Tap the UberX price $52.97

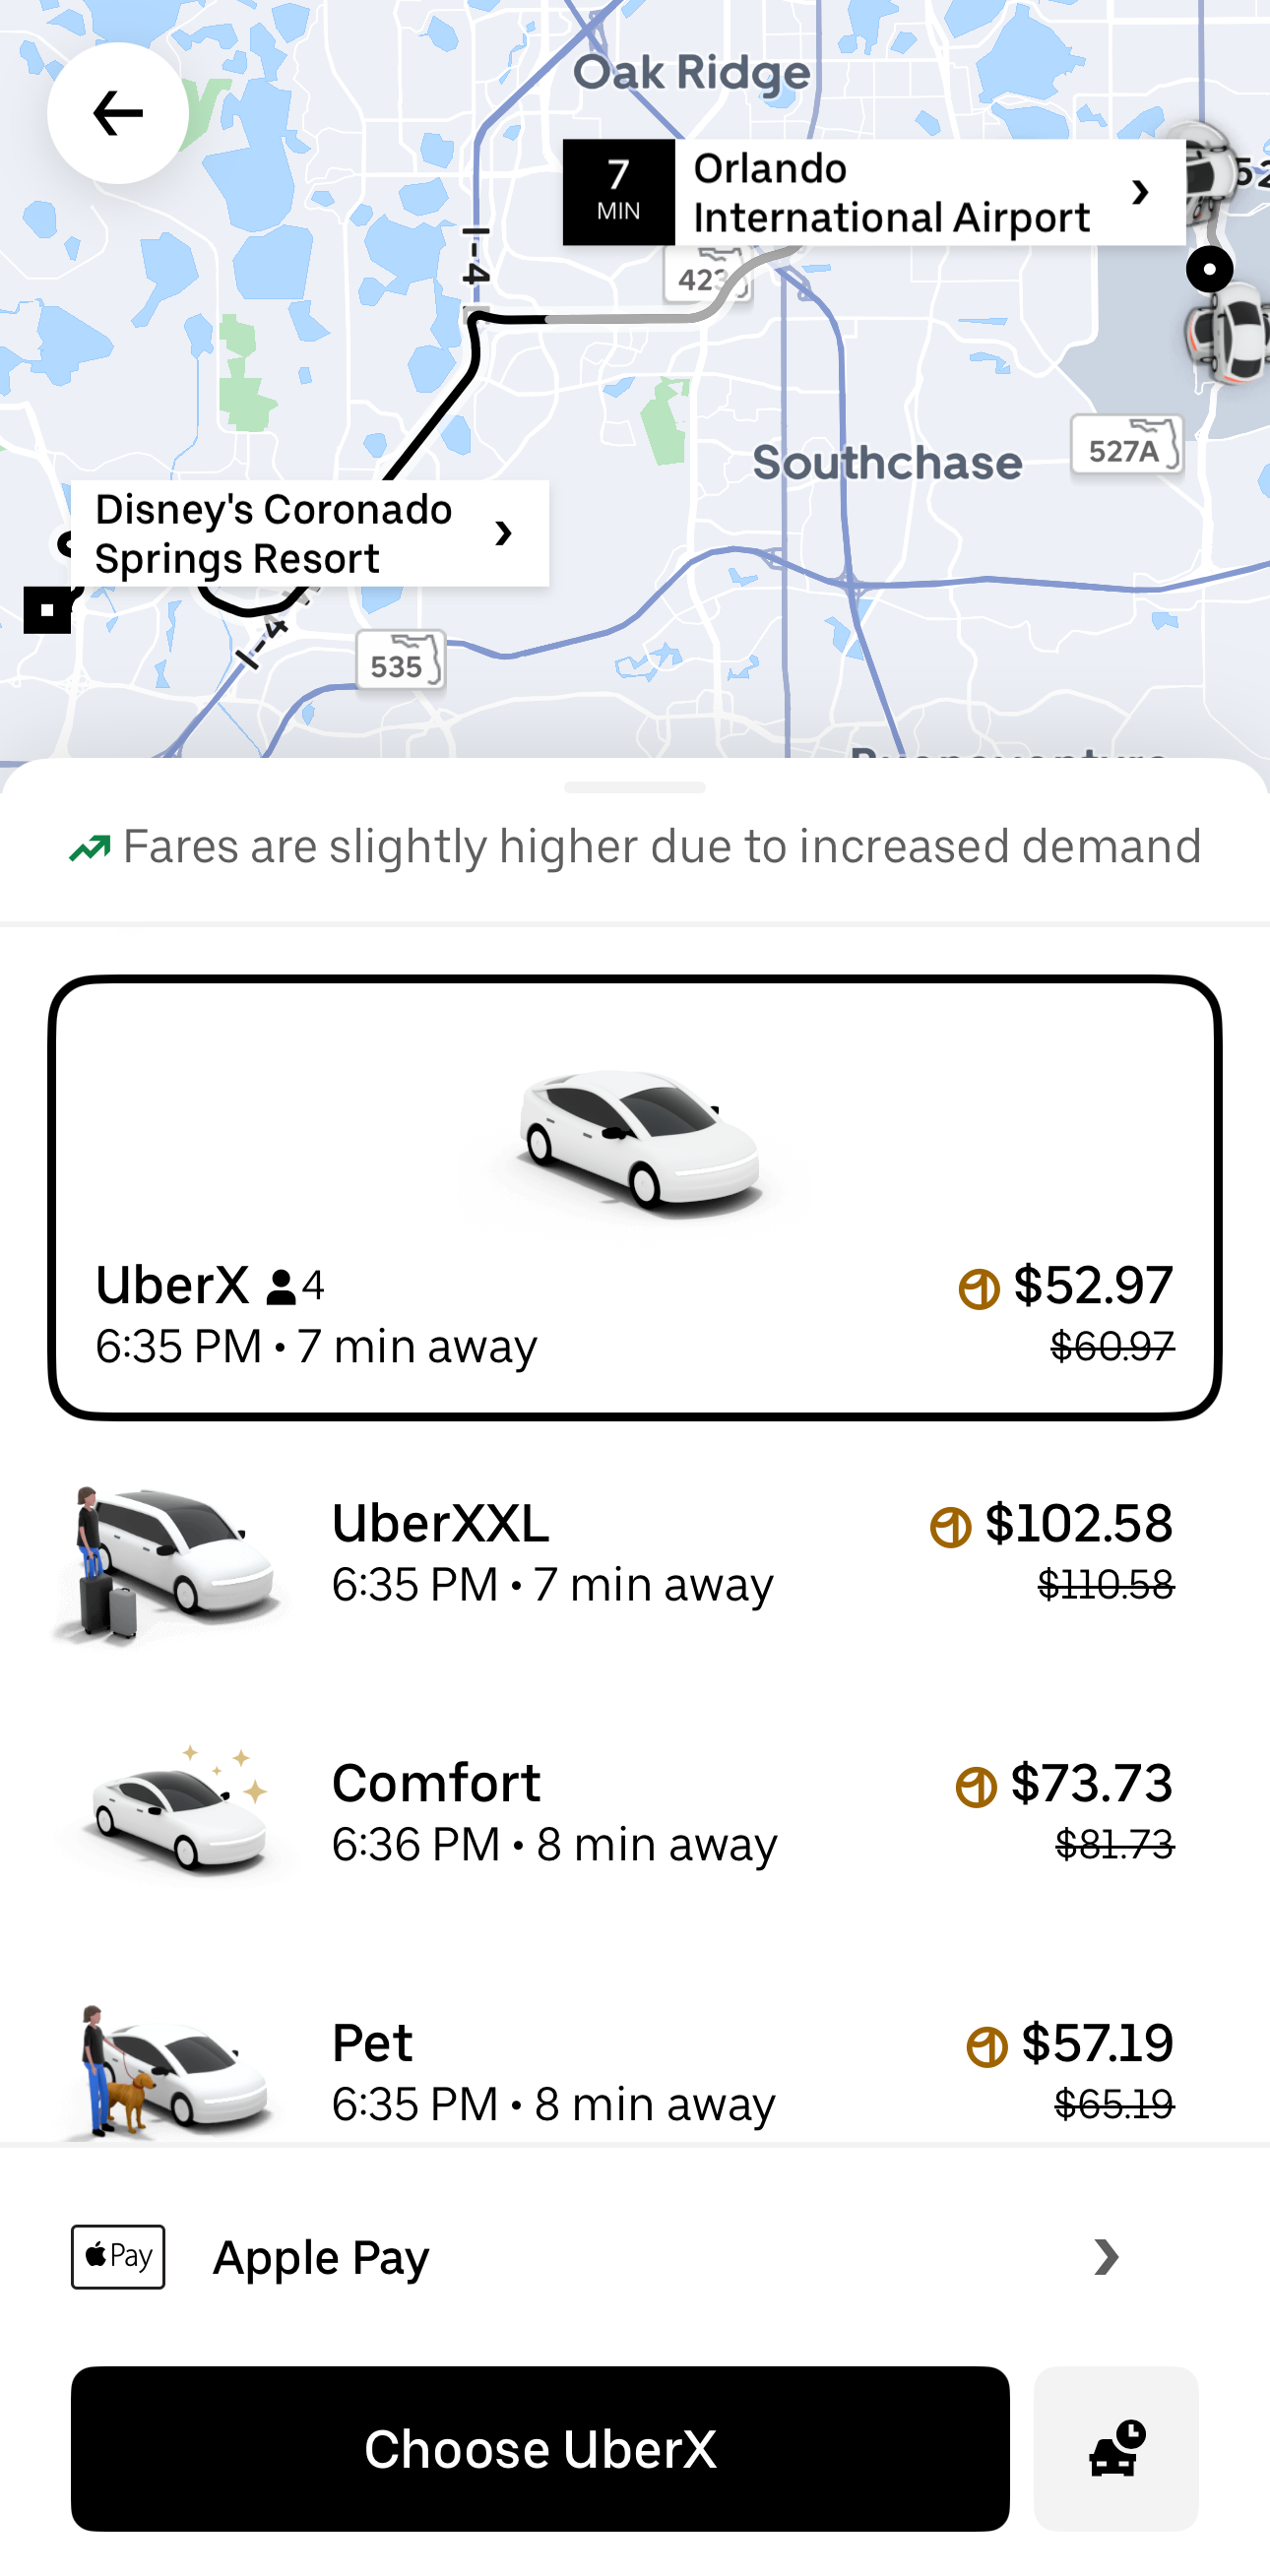(x=1092, y=1284)
